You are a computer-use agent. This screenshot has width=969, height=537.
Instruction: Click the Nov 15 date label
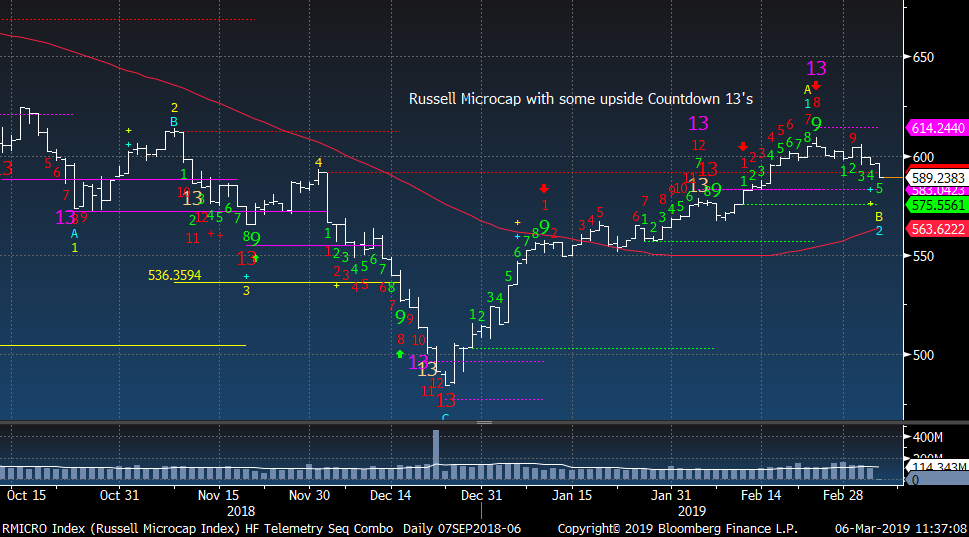click(218, 495)
